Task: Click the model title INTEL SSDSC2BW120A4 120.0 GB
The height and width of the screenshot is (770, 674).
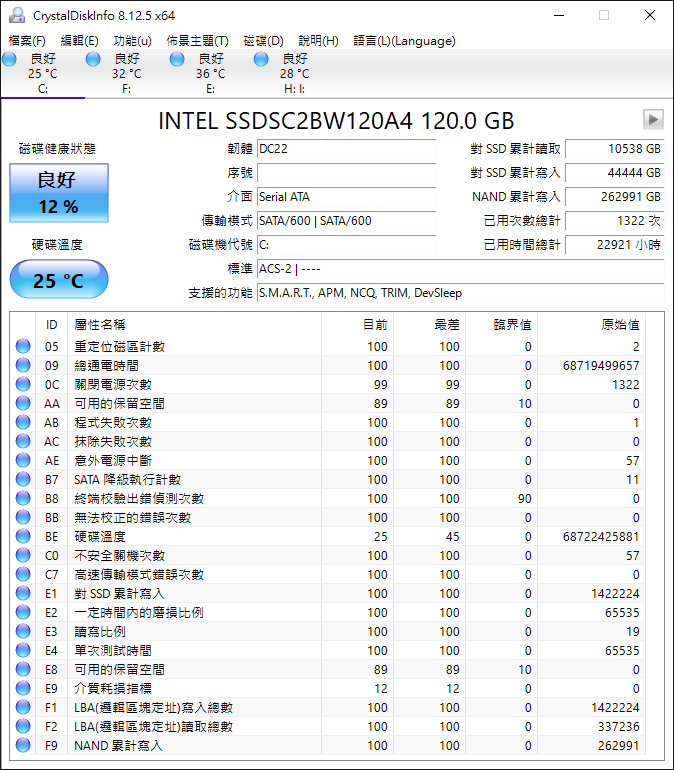Action: 336,121
